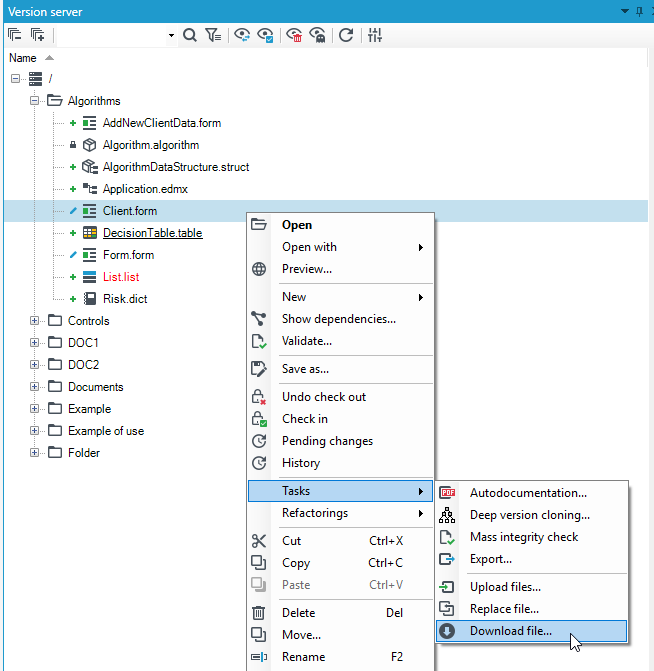Screen dimensions: 654x671
Task: Open the toolbar search combo box dropdown arrow
Action: [171, 35]
